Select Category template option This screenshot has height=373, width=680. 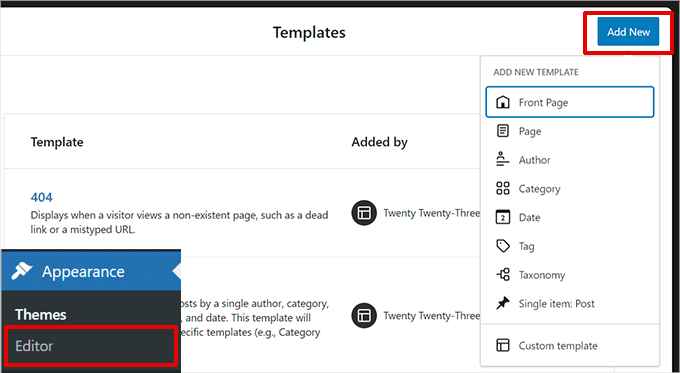[x=569, y=188]
